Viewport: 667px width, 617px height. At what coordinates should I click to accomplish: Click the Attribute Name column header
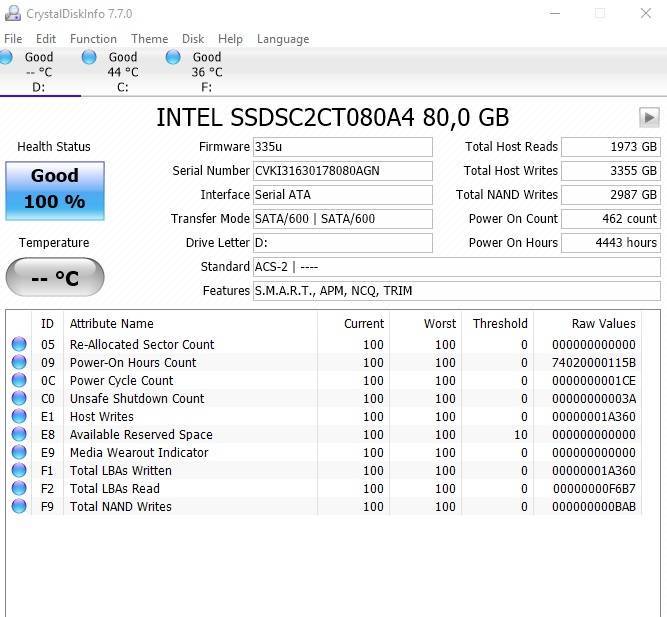111,323
